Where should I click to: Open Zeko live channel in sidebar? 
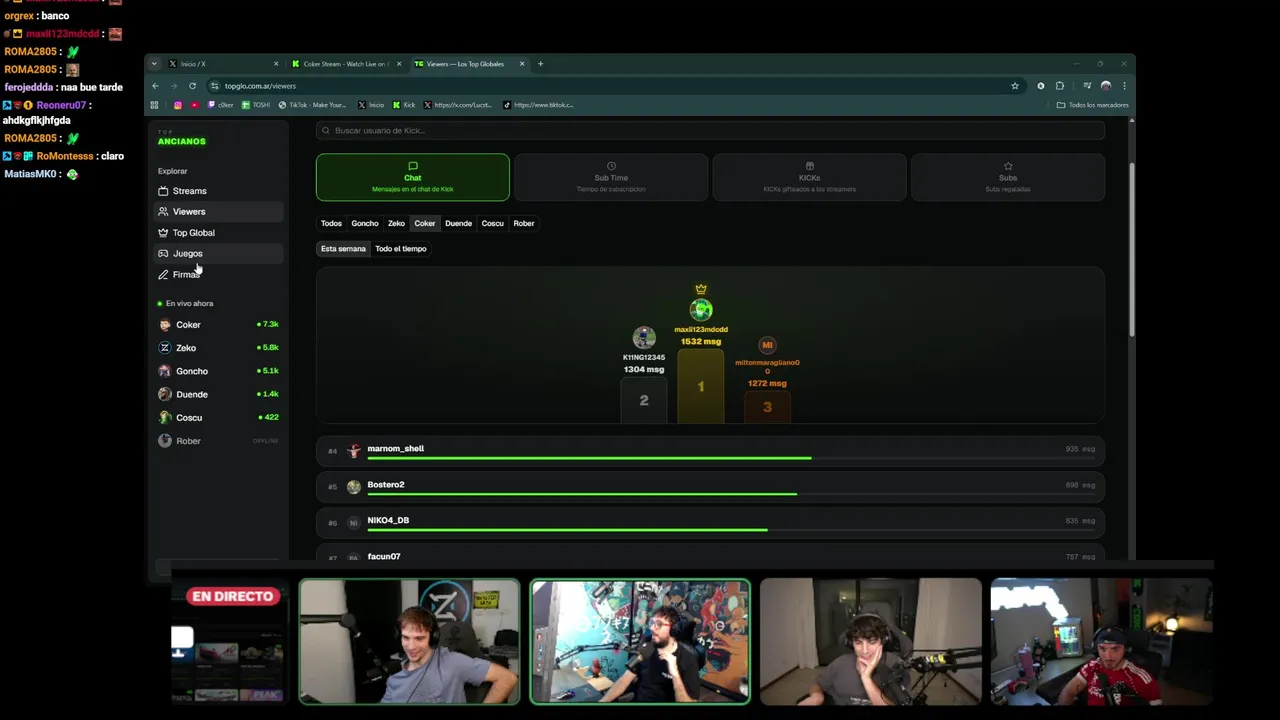point(218,348)
